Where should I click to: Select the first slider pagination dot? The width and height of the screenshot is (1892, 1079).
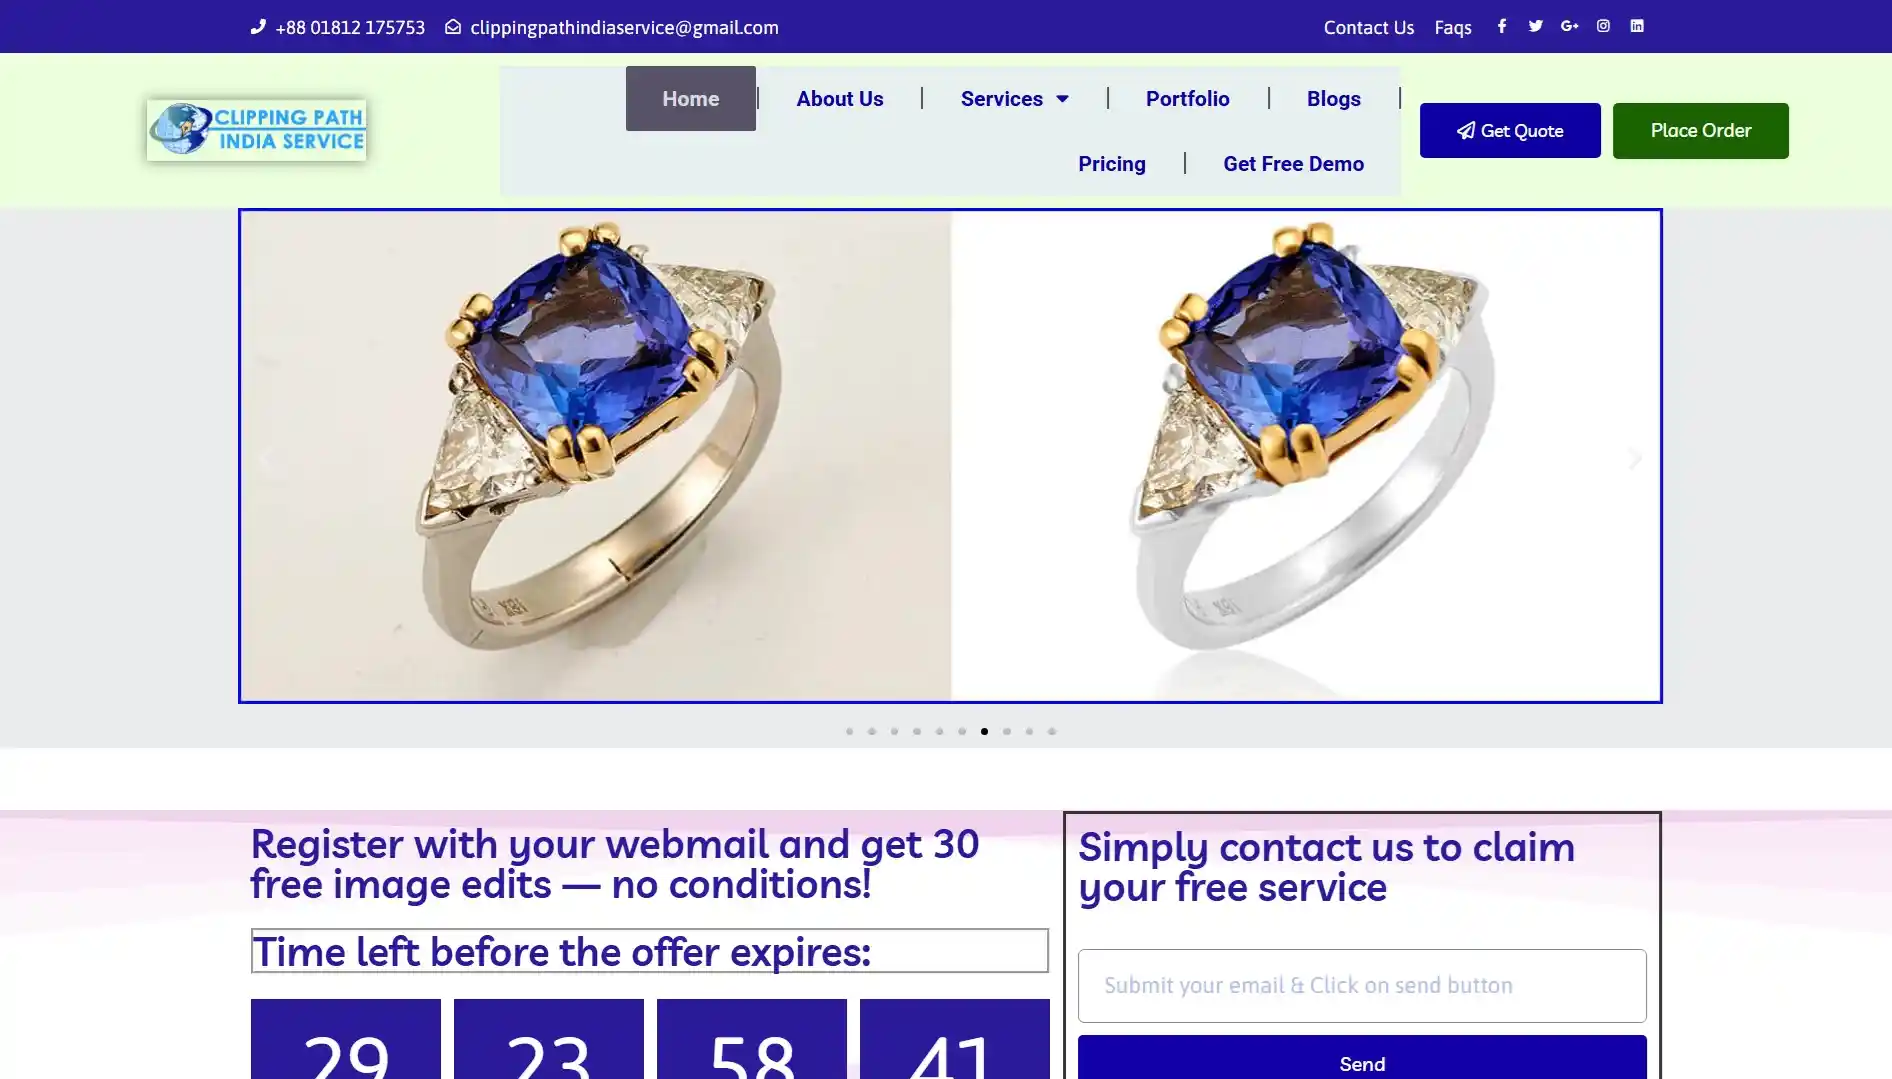coord(849,731)
